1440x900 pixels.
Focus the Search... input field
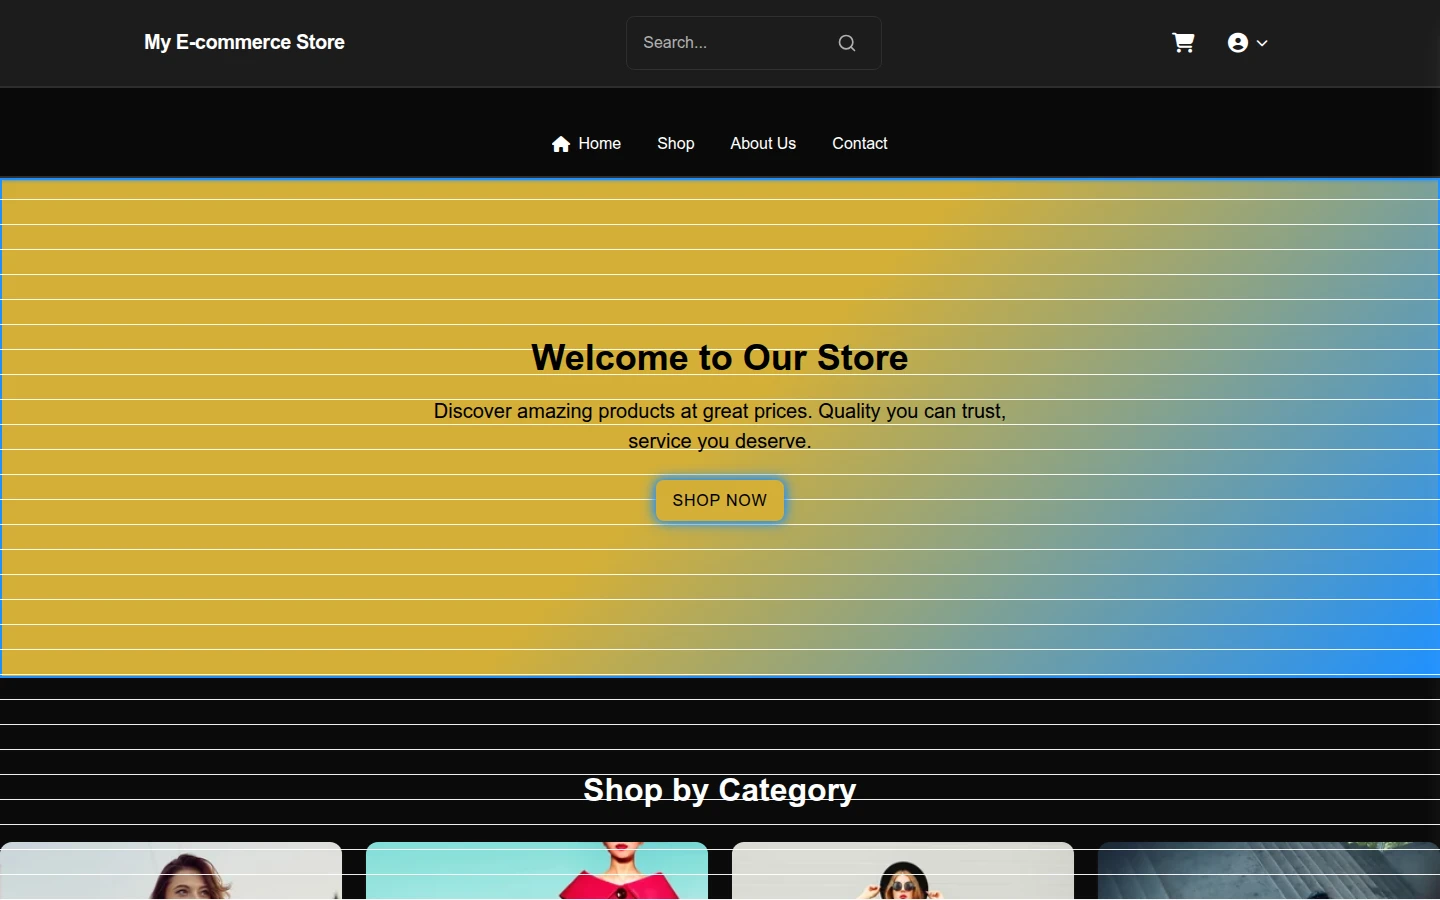click(735, 43)
